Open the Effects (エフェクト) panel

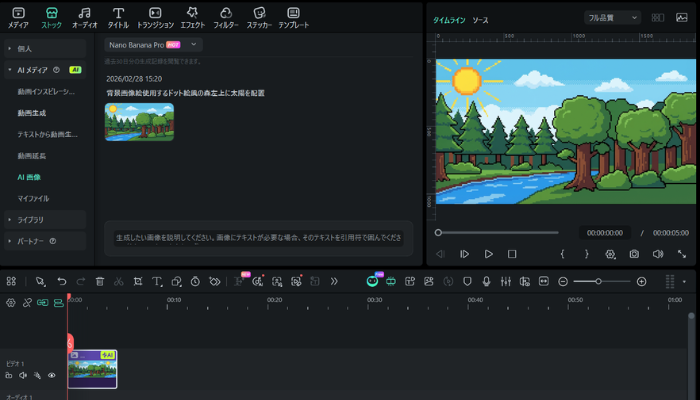[192, 16]
